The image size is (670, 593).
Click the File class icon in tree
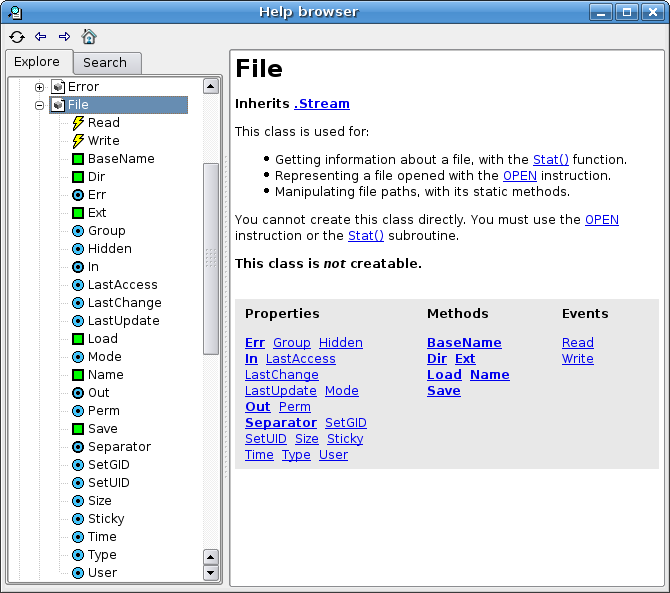58,105
